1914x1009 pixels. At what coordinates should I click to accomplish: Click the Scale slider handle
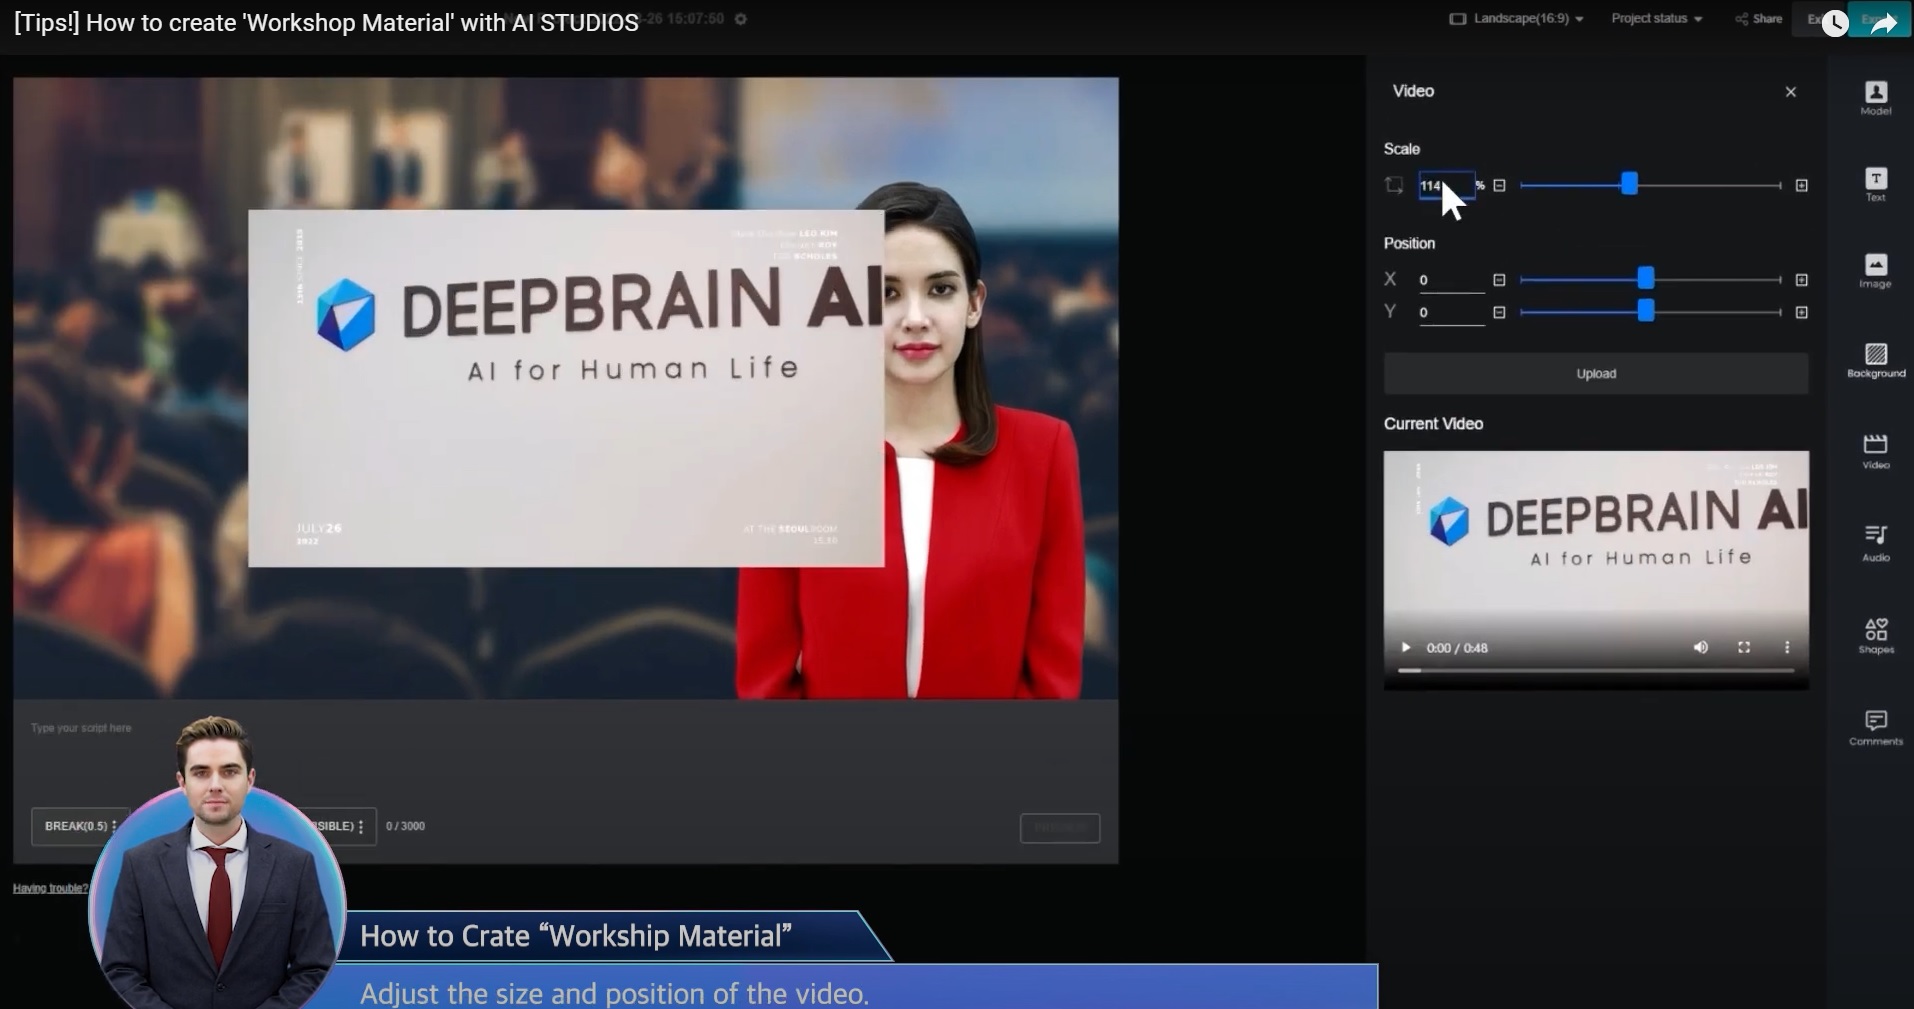(1629, 184)
